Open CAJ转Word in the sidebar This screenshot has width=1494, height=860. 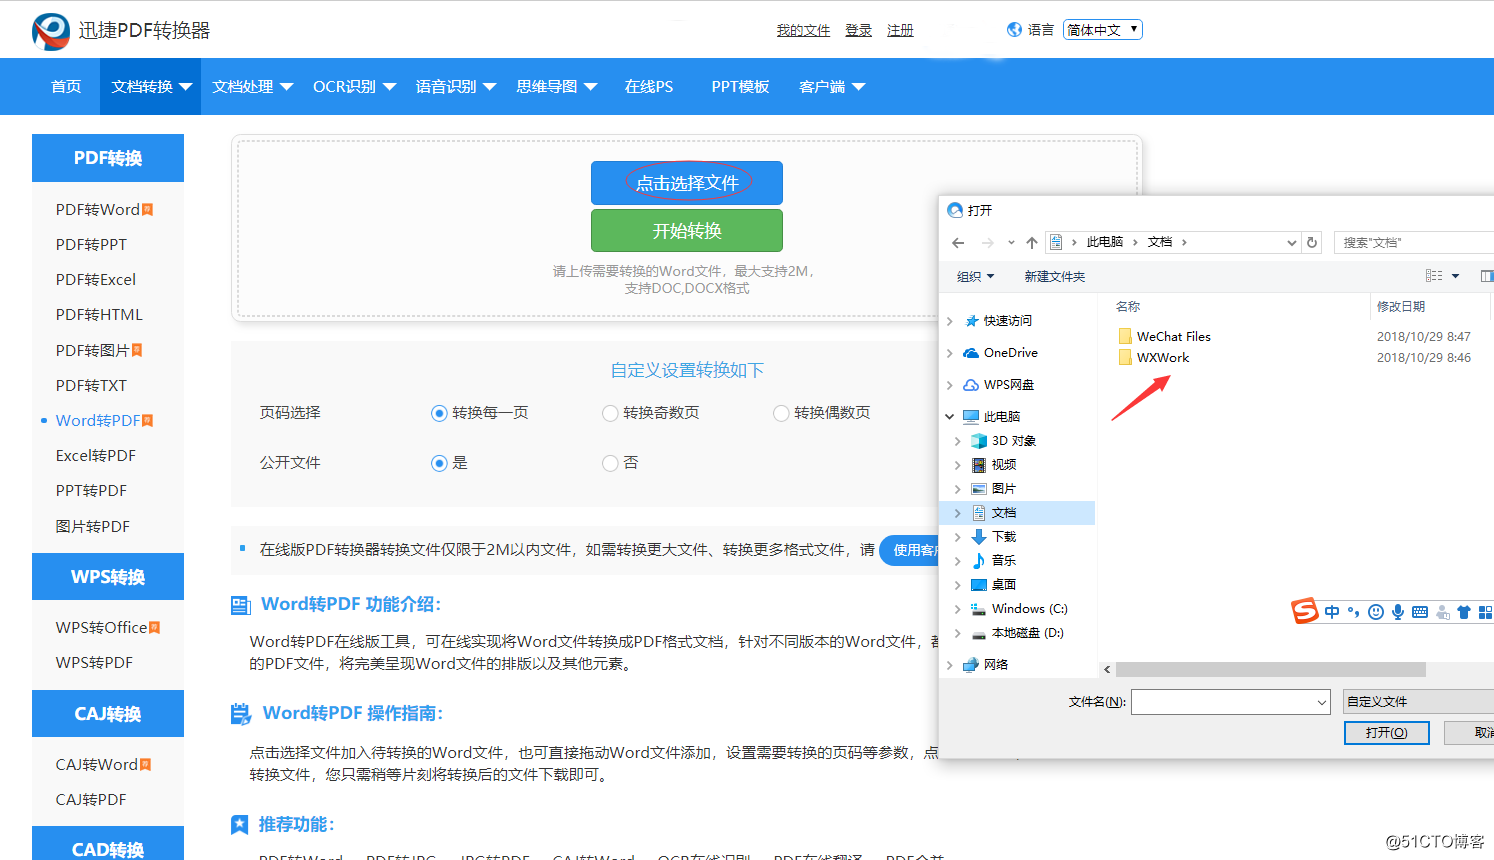point(97,765)
